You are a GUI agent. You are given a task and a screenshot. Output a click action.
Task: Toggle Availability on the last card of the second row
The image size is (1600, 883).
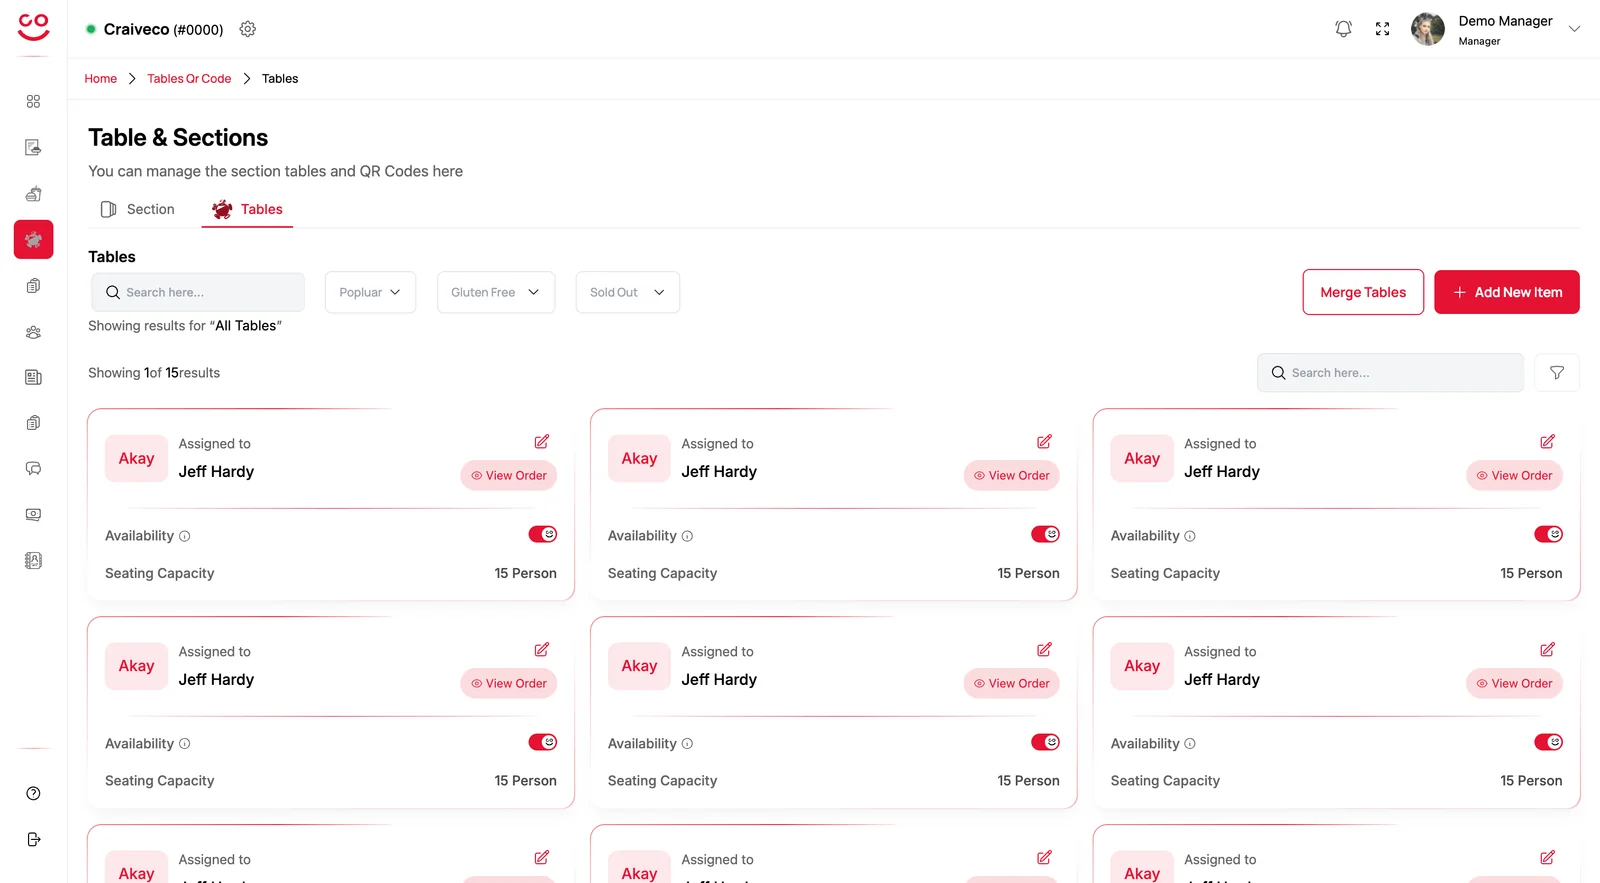(x=1548, y=742)
